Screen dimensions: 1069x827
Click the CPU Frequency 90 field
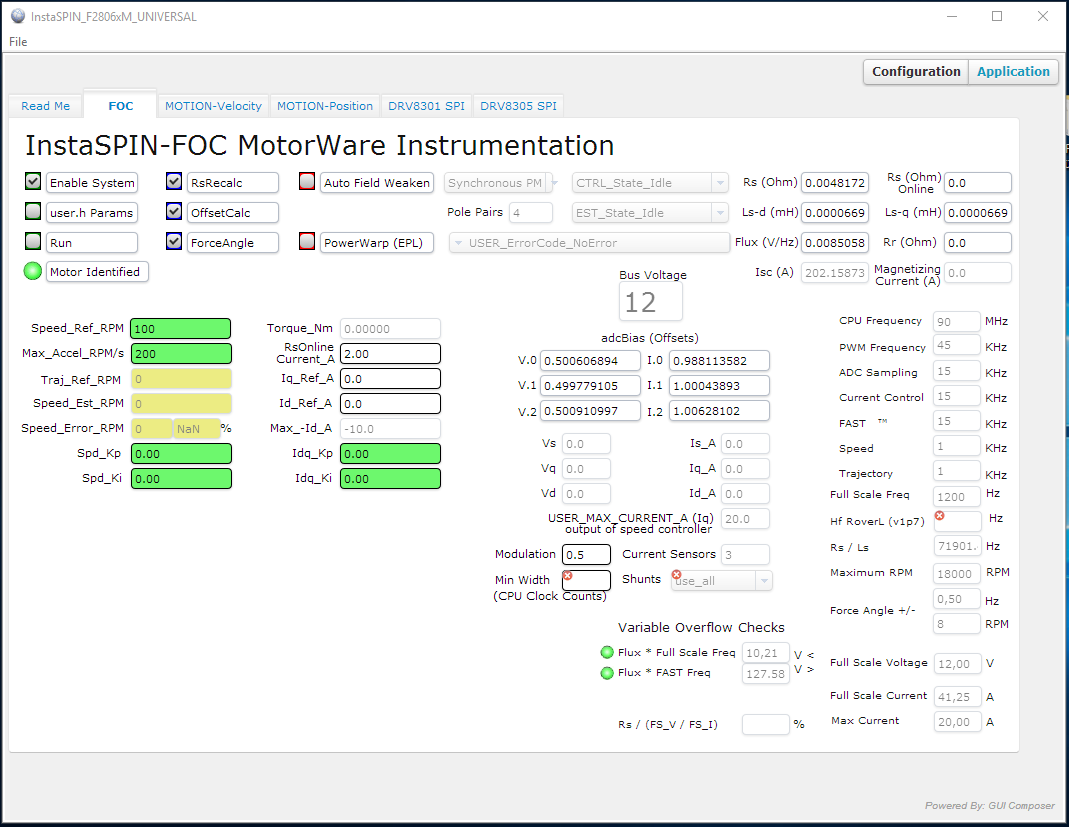[x=957, y=322]
